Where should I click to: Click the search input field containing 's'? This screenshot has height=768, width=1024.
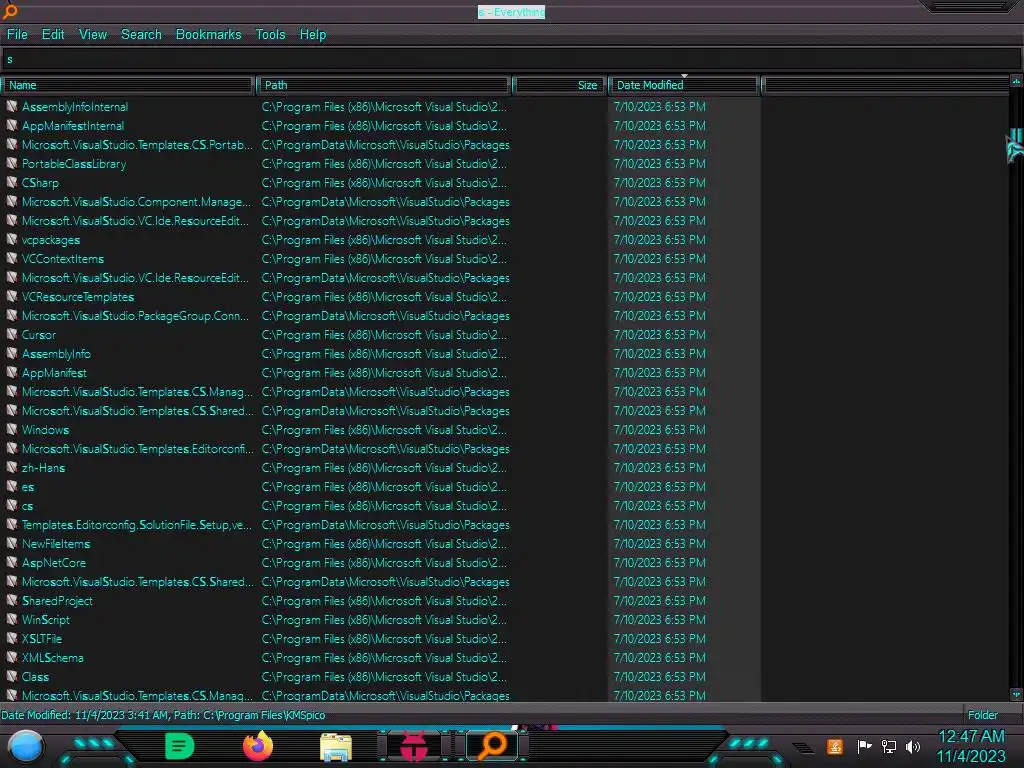coord(511,59)
